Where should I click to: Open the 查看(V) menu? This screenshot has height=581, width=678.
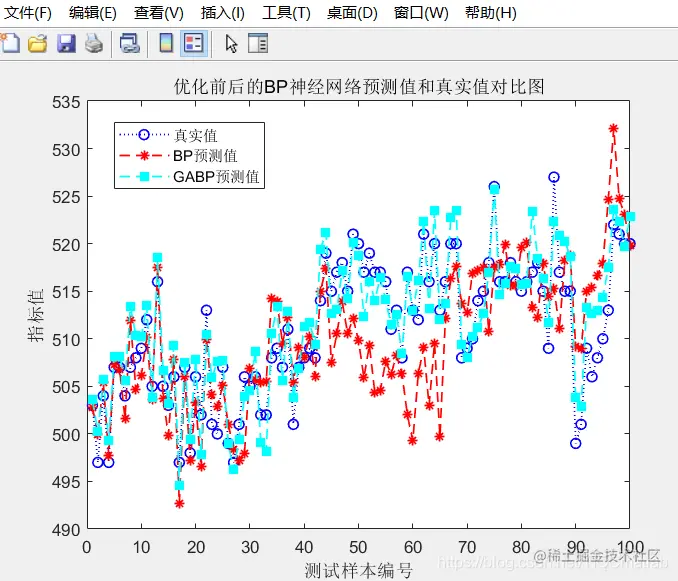(x=159, y=13)
